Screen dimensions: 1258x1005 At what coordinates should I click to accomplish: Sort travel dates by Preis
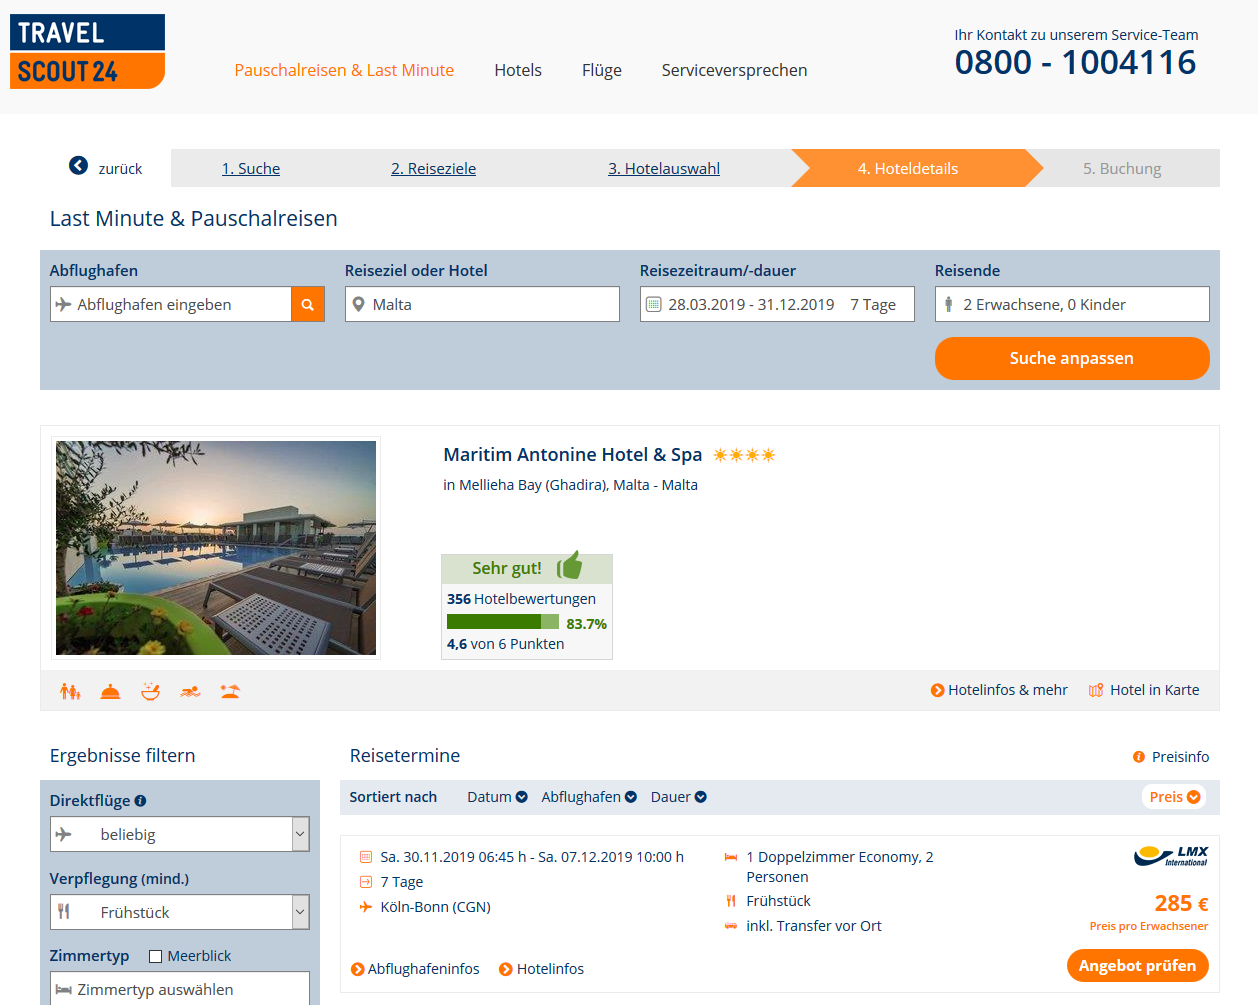(1174, 797)
